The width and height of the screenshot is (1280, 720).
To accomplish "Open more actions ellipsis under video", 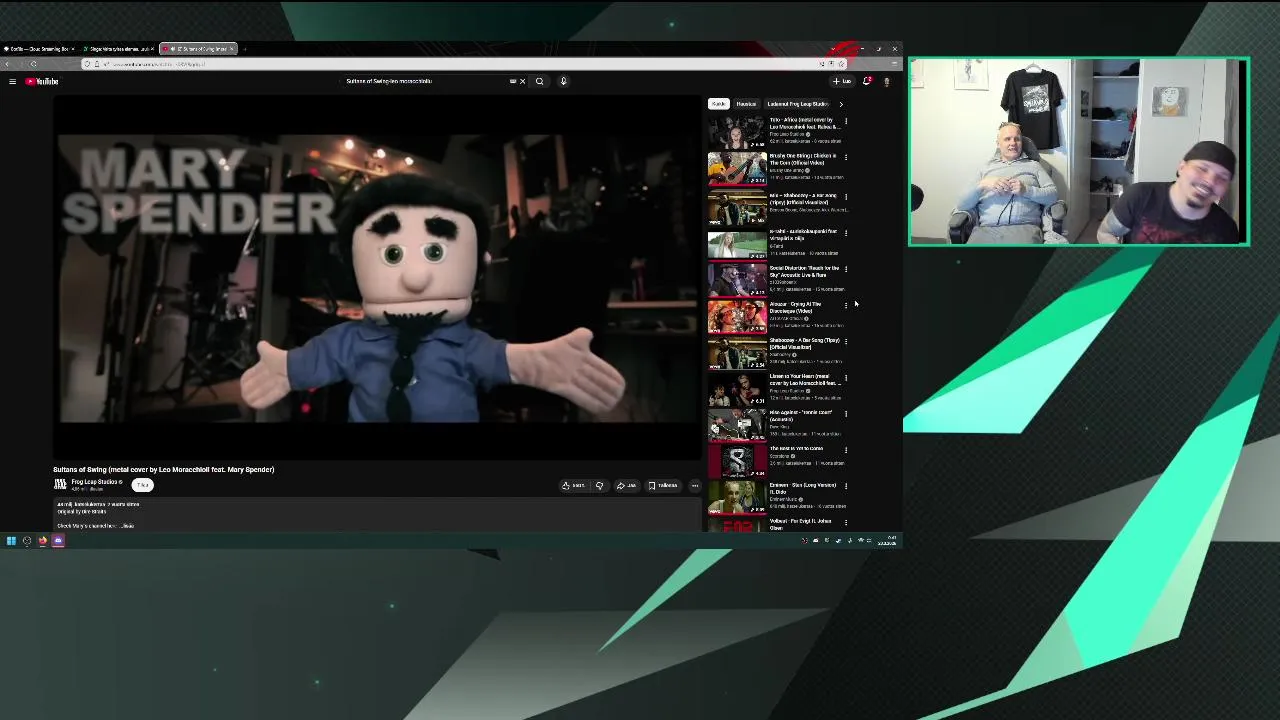I will [695, 485].
